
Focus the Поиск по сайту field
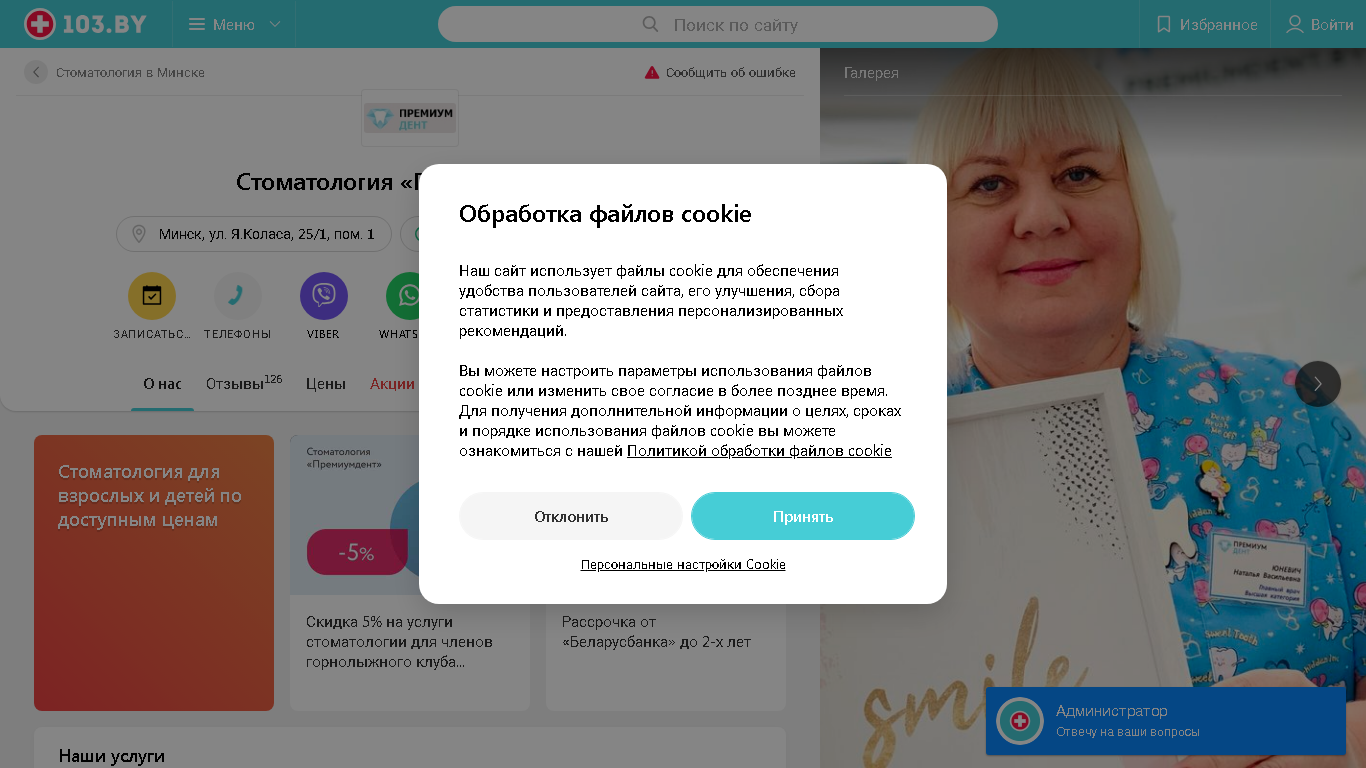pyautogui.click(x=718, y=24)
